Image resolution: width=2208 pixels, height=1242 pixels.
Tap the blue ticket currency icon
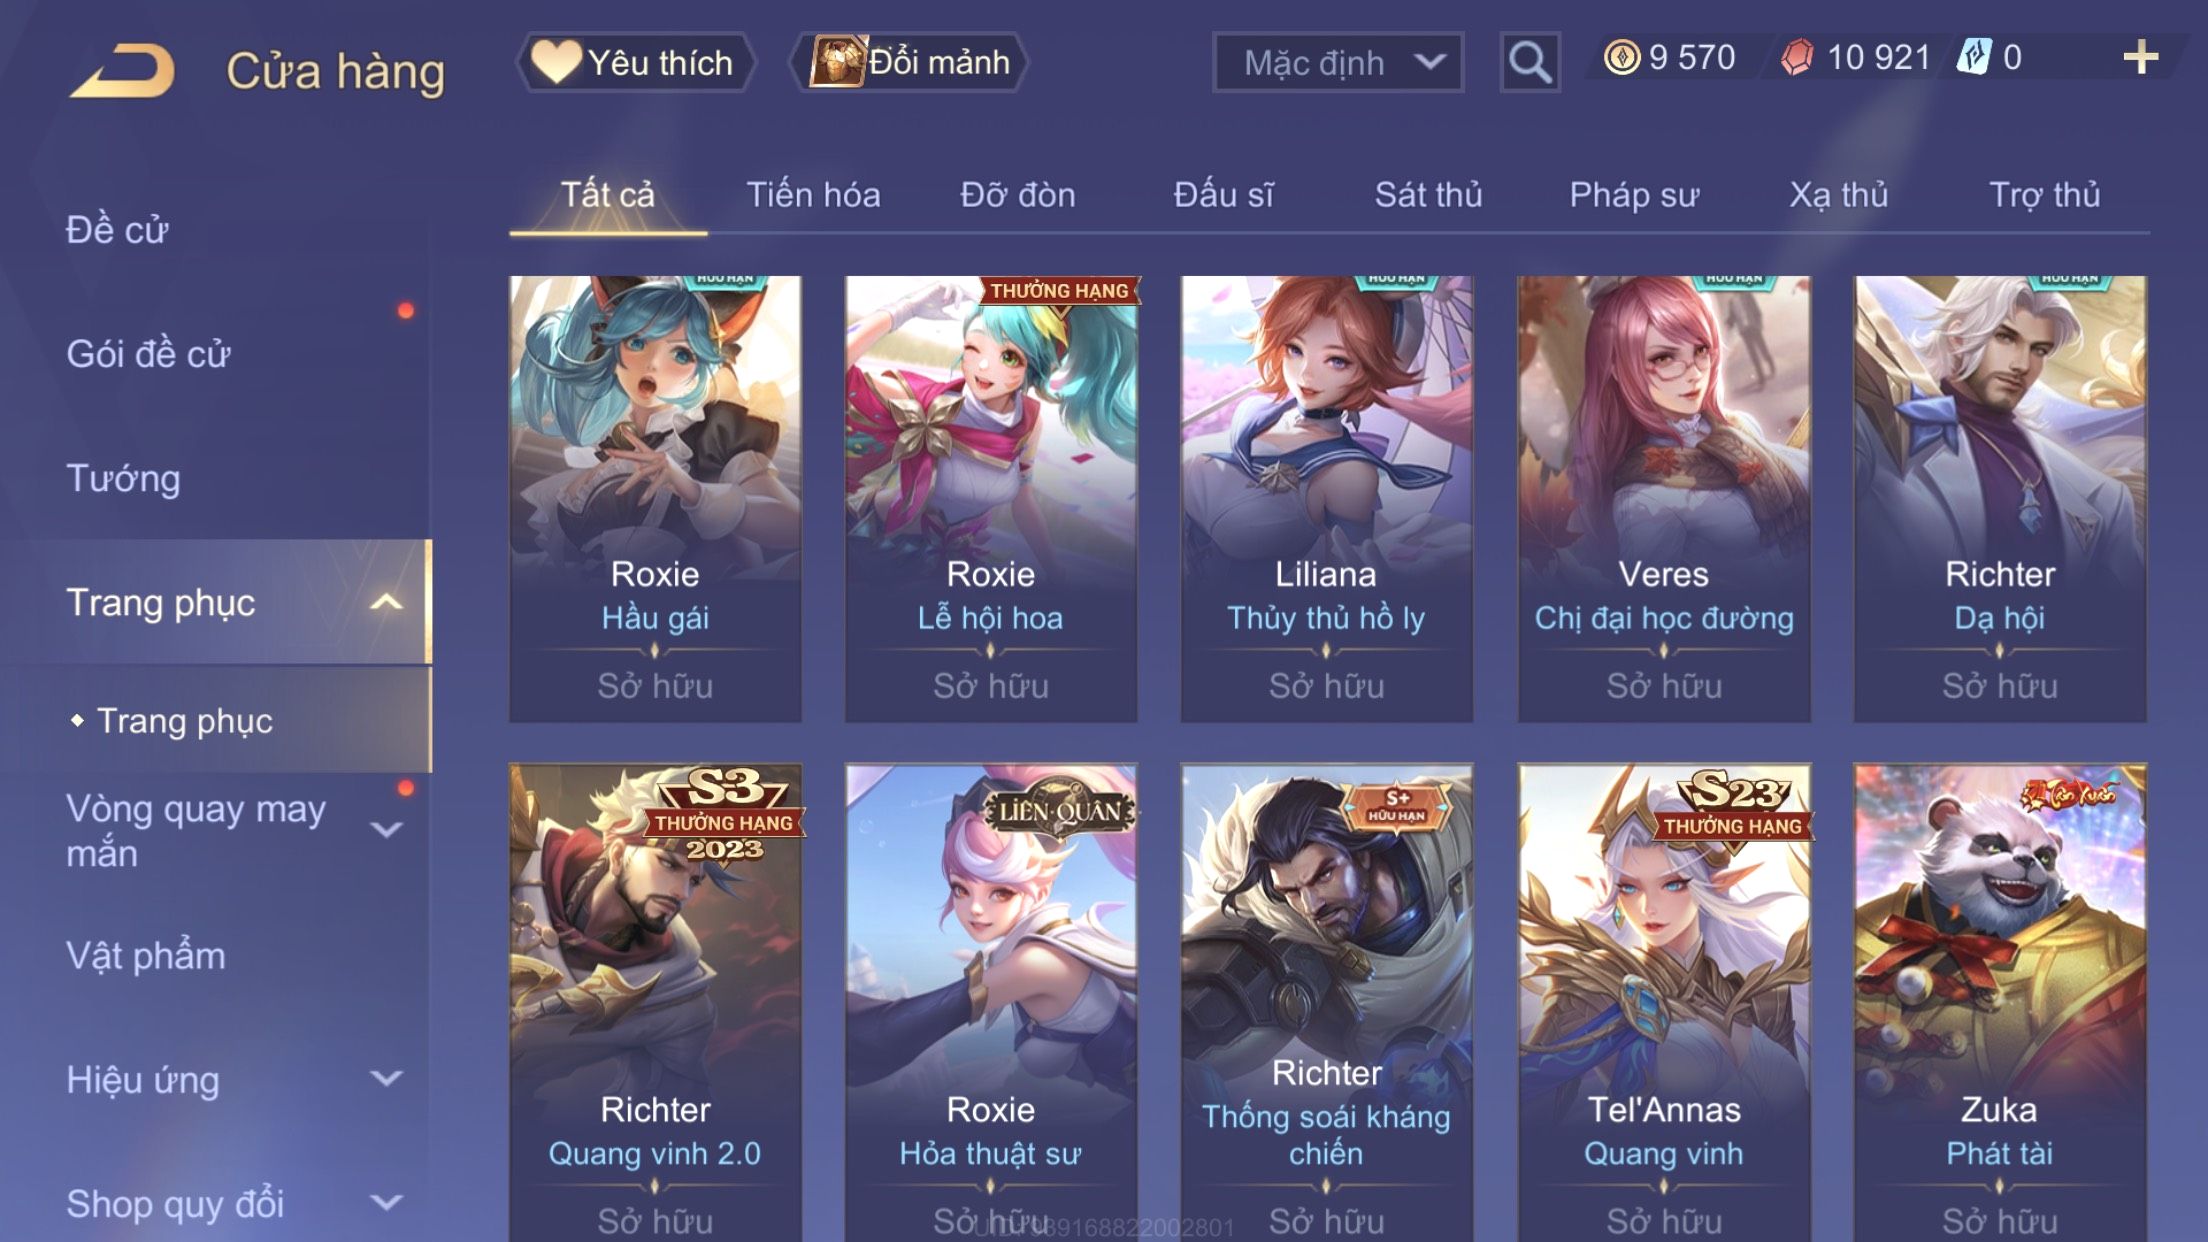(x=1974, y=57)
